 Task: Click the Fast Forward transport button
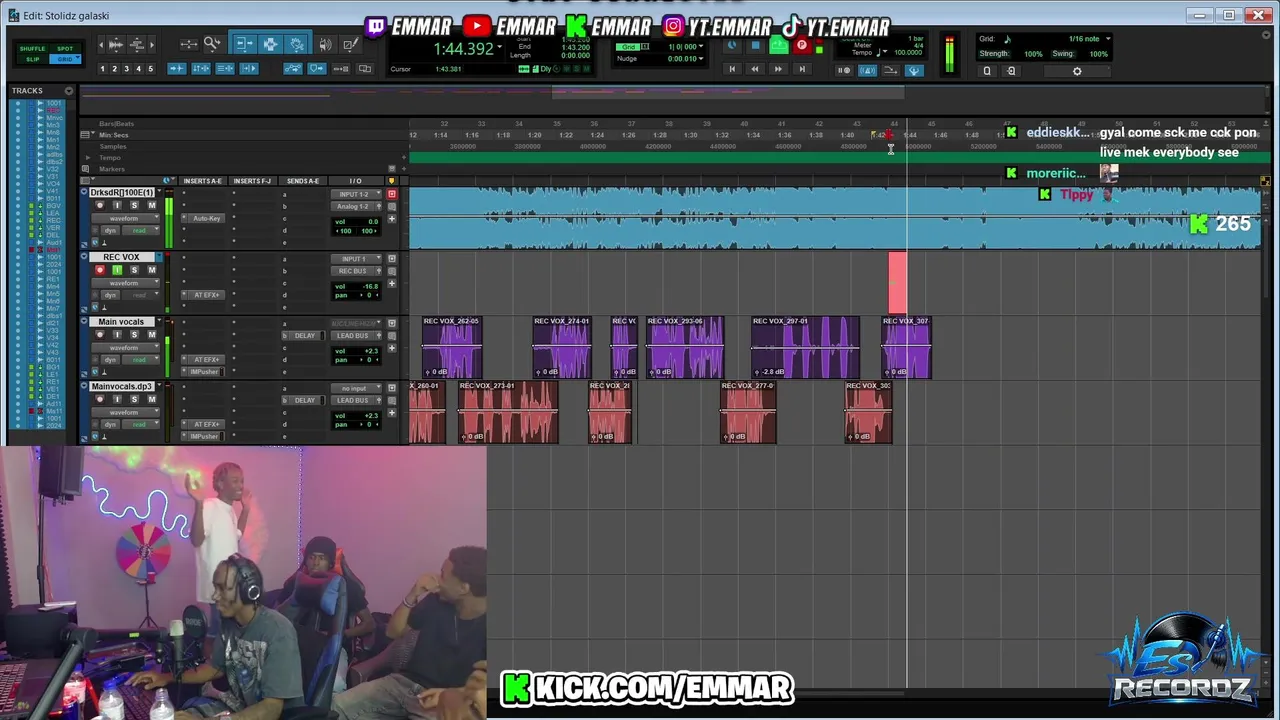click(x=778, y=69)
